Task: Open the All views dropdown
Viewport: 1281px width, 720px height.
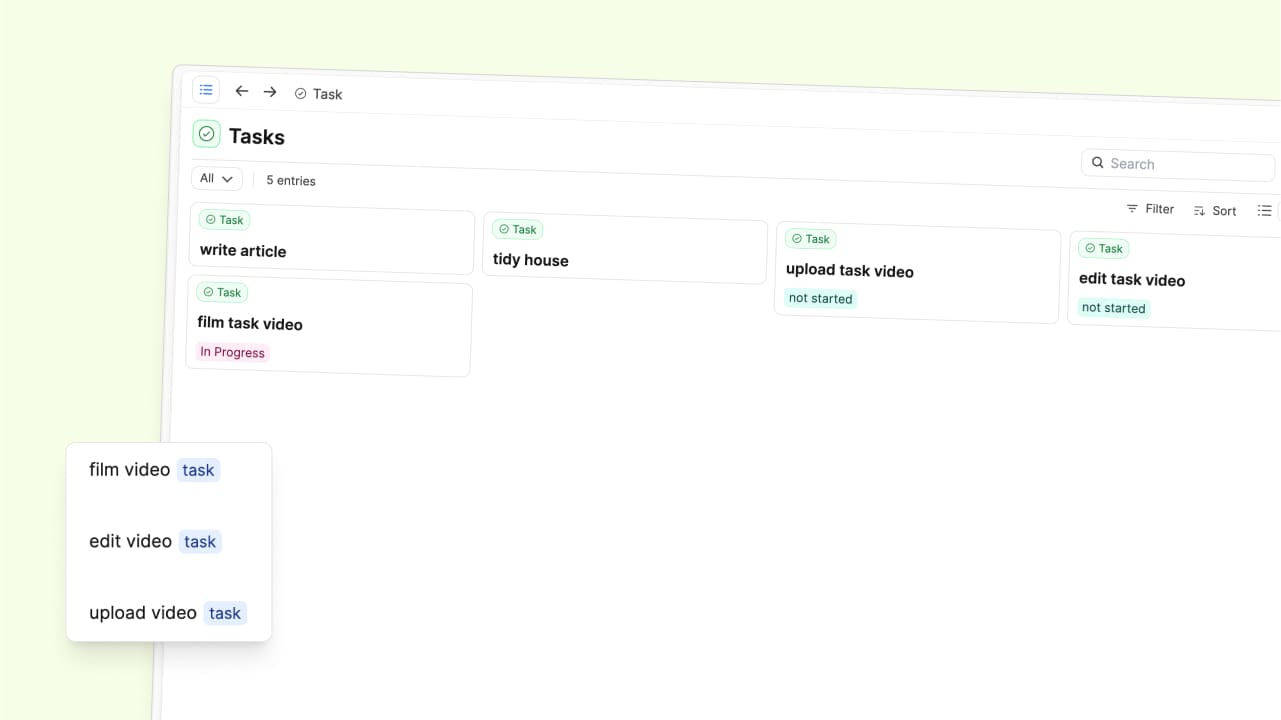Action: point(216,179)
